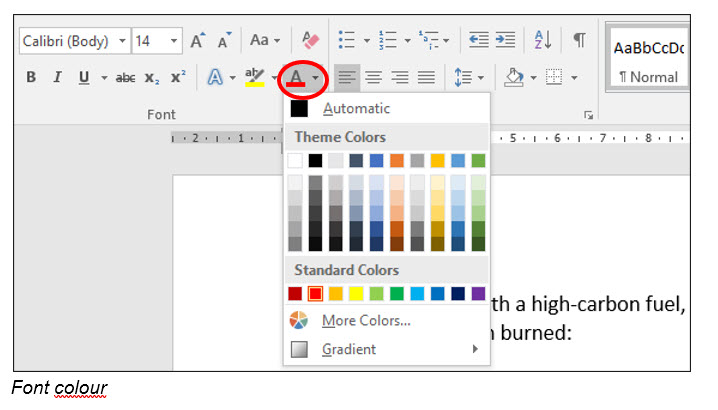Viewport: 718px width, 410px height.
Task: Toggle Underline formatting
Action: (x=84, y=77)
